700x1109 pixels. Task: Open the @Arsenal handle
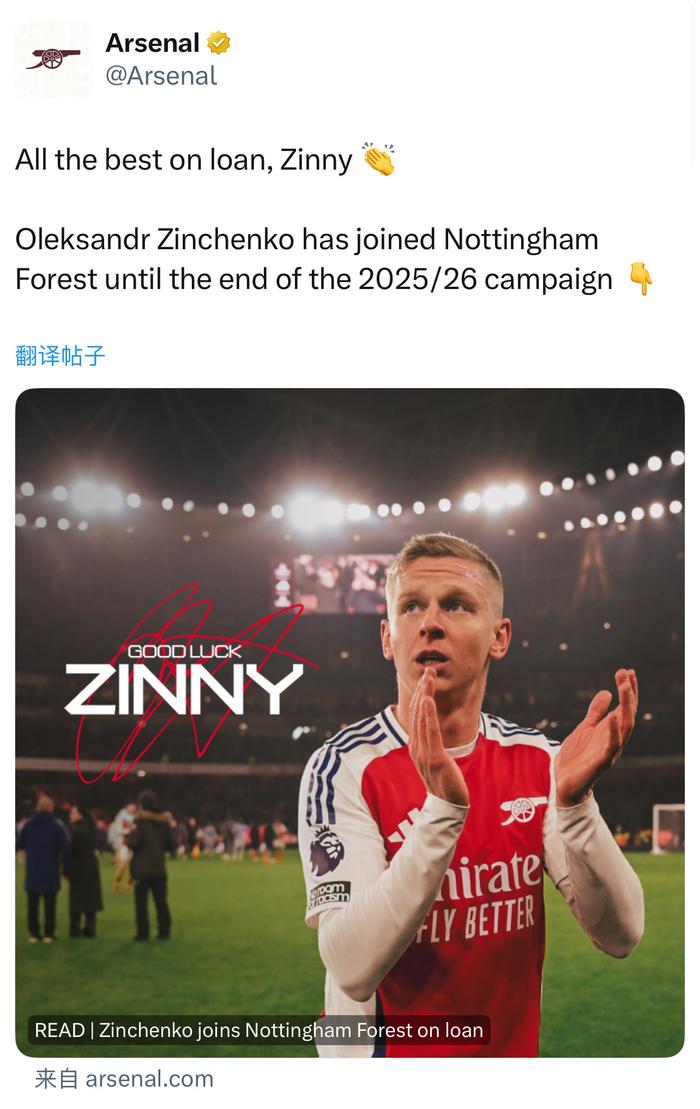tap(161, 76)
